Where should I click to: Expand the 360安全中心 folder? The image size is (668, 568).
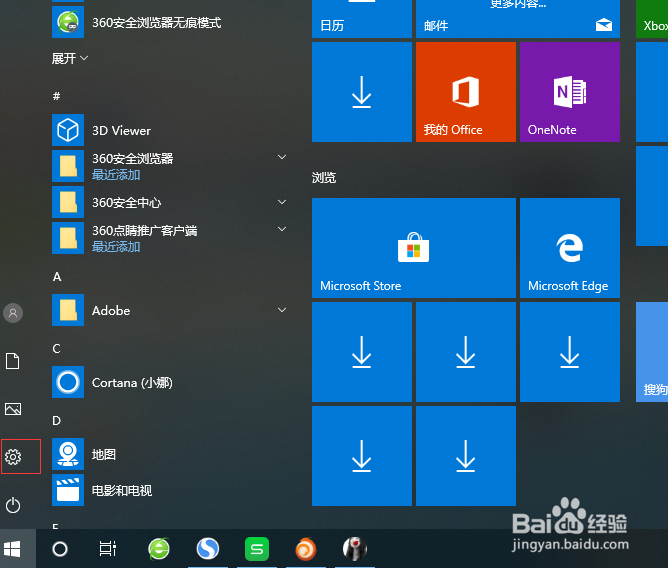[x=282, y=202]
